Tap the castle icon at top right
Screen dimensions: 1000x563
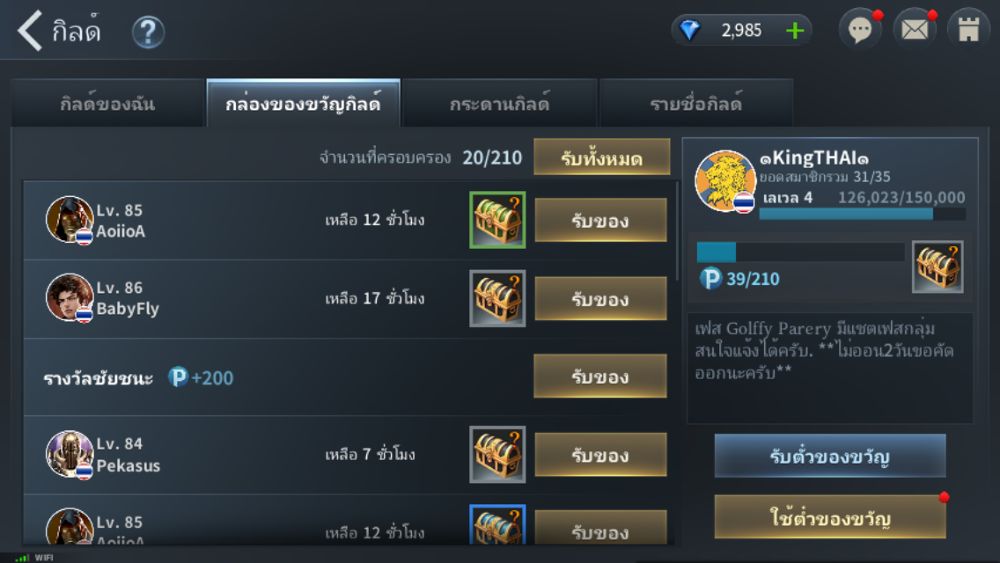point(968,29)
